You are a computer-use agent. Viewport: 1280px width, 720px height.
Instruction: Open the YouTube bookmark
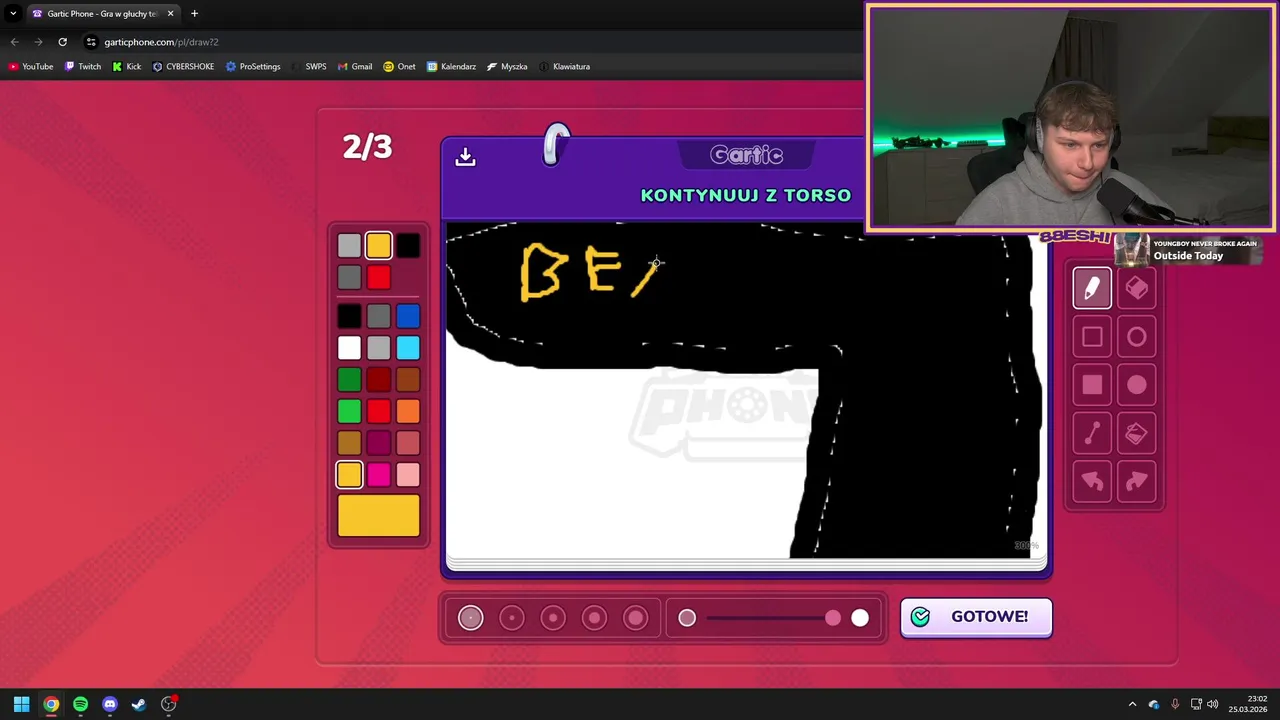click(31, 67)
